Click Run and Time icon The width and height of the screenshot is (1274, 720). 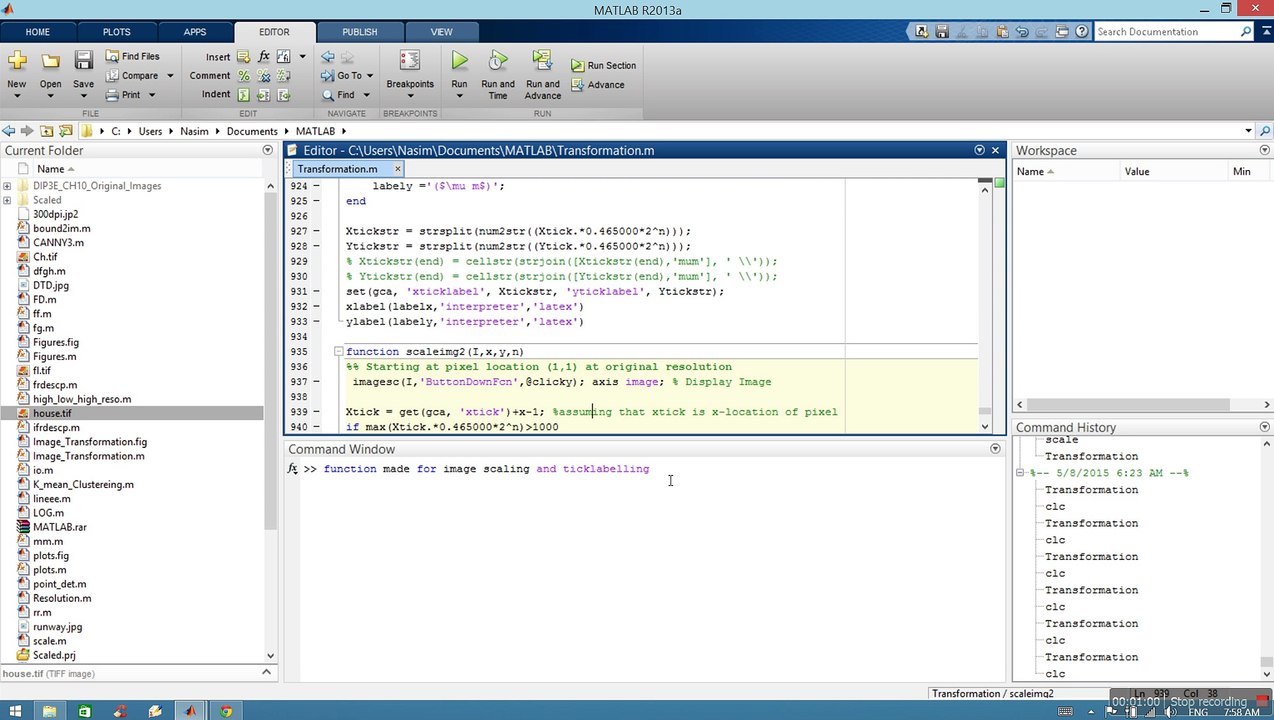[x=498, y=62]
